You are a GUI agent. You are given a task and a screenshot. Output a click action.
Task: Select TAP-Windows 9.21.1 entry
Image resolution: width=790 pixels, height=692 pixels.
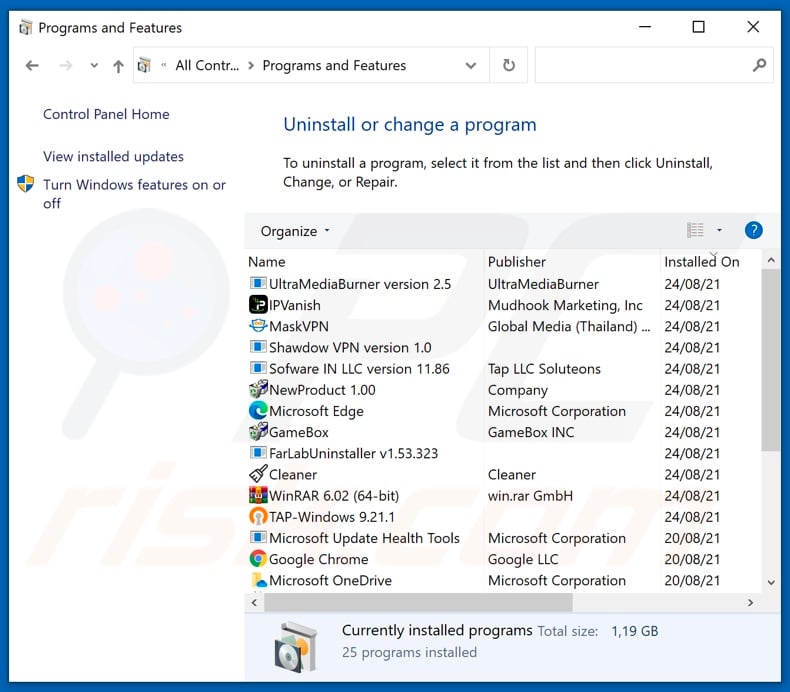pos(332,517)
